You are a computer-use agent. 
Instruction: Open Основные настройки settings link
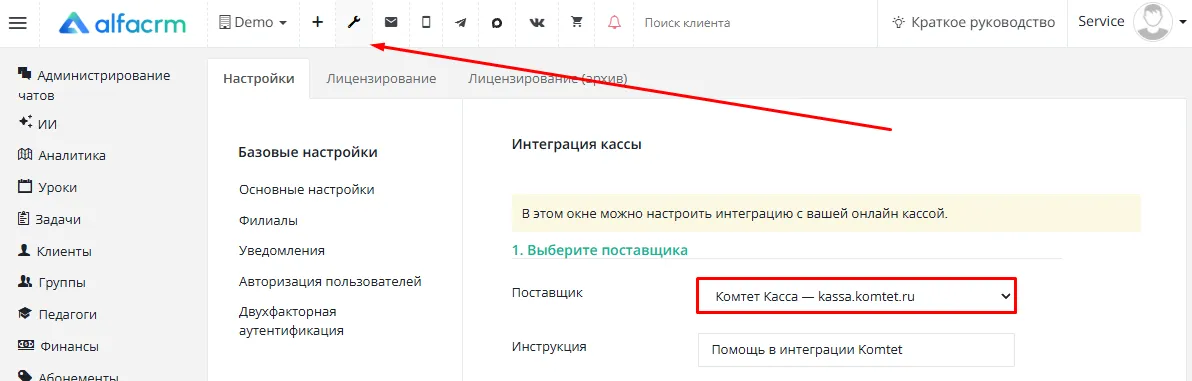pos(306,189)
